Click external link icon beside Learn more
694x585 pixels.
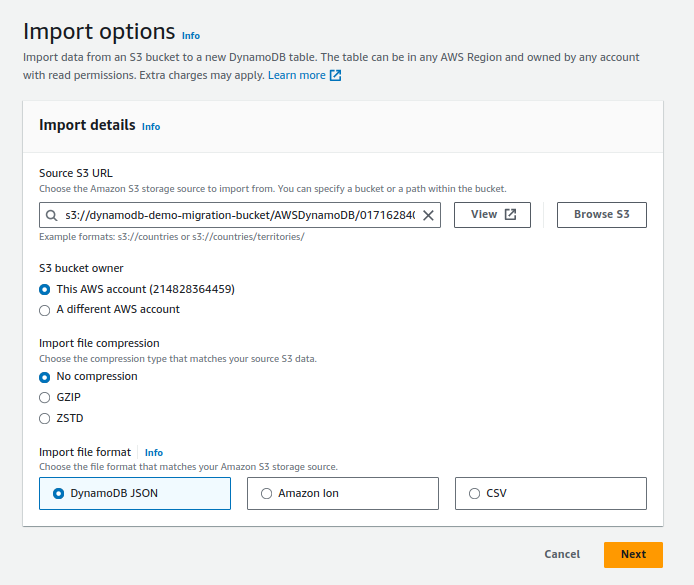[335, 76]
